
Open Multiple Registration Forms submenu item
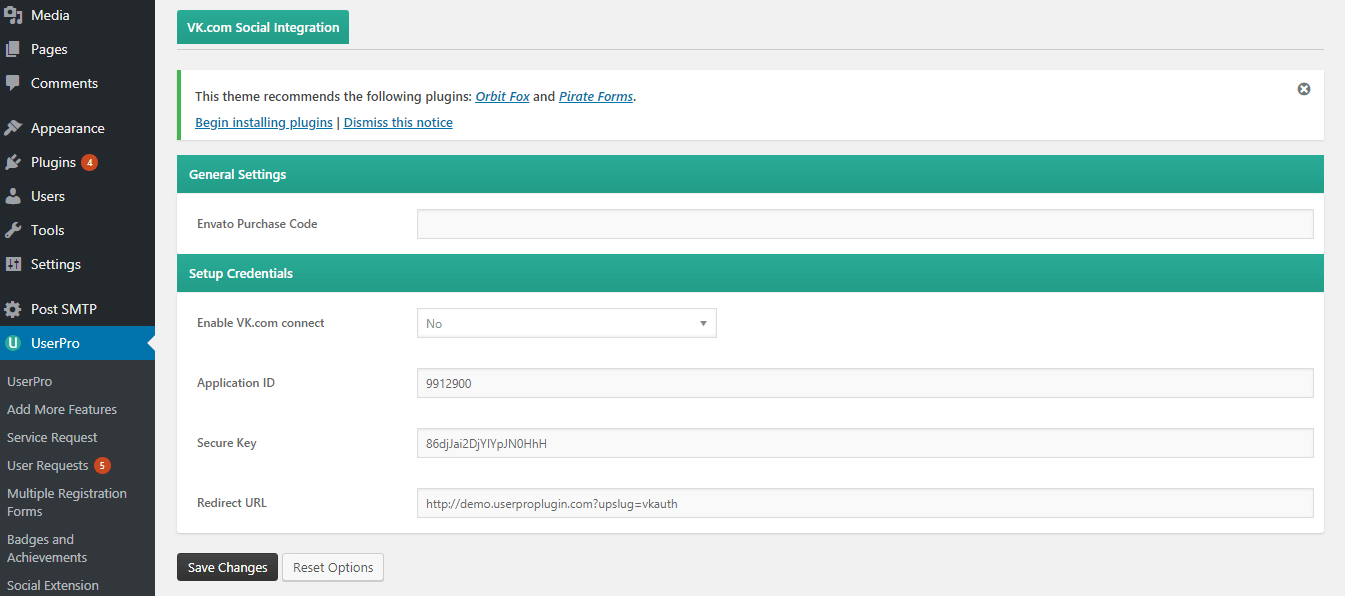coord(67,502)
